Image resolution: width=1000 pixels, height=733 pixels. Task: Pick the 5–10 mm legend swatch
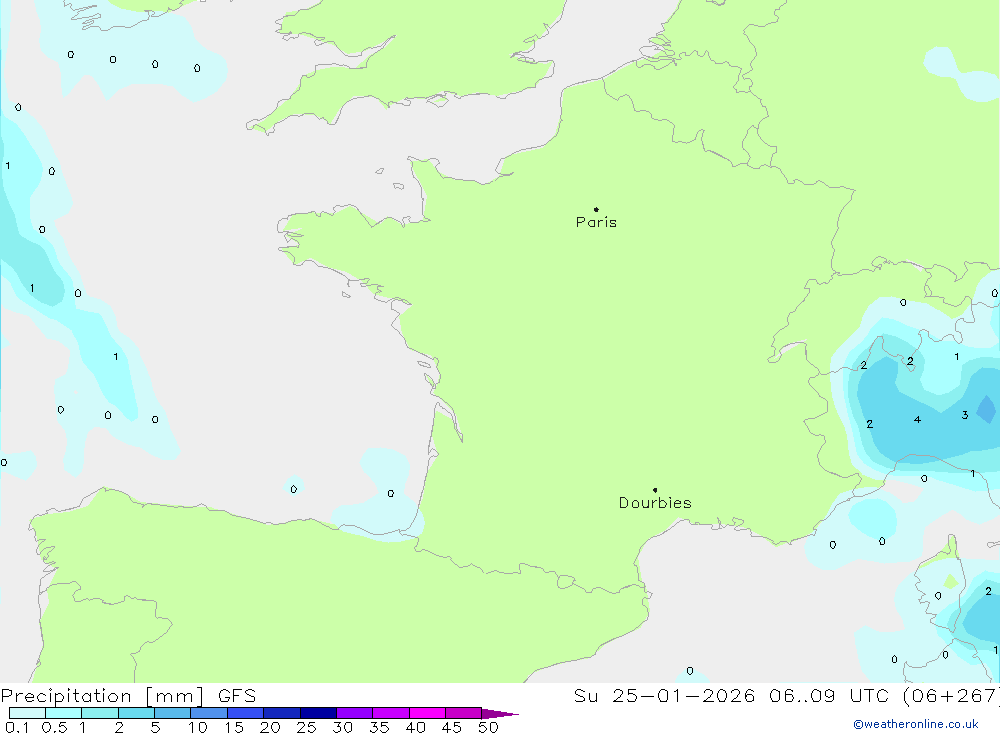pyautogui.click(x=172, y=713)
